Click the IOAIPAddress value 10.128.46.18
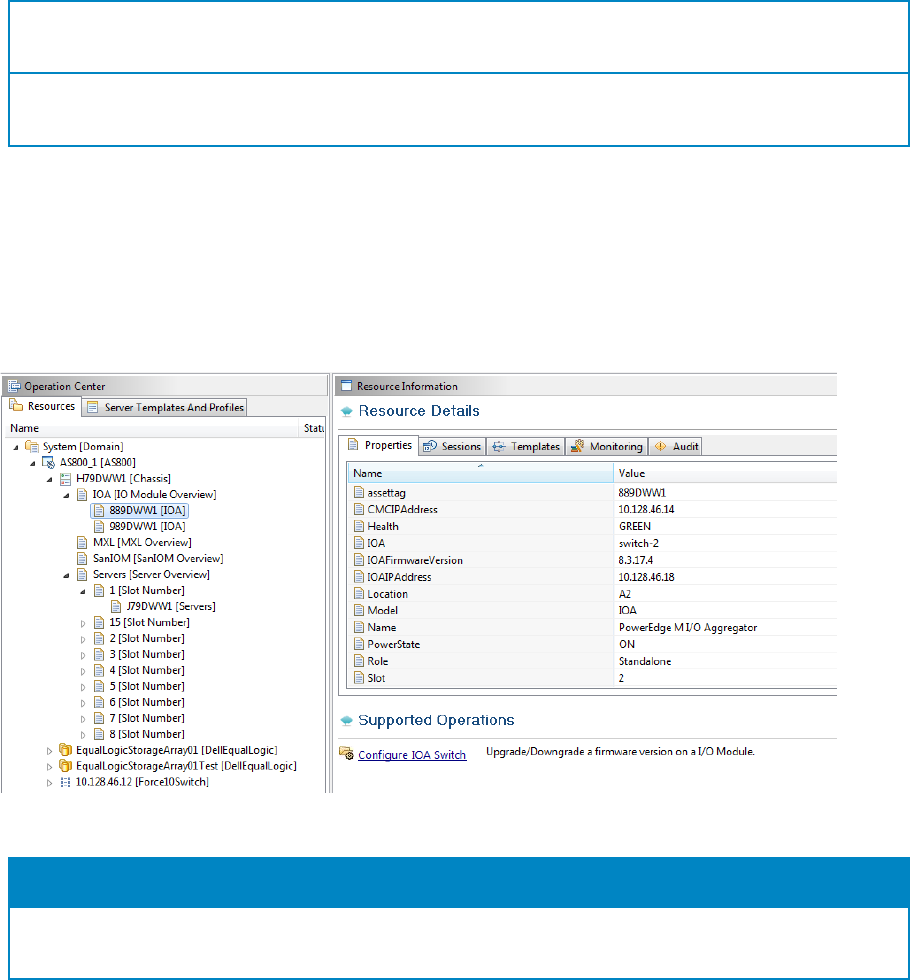Image resolution: width=910 pixels, height=980 pixels. coord(646,577)
